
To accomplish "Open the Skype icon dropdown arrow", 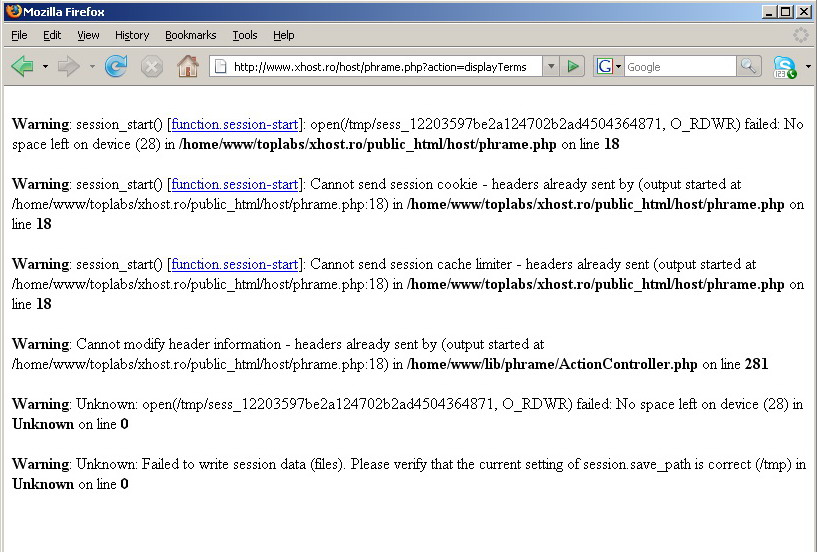I will click(x=808, y=67).
